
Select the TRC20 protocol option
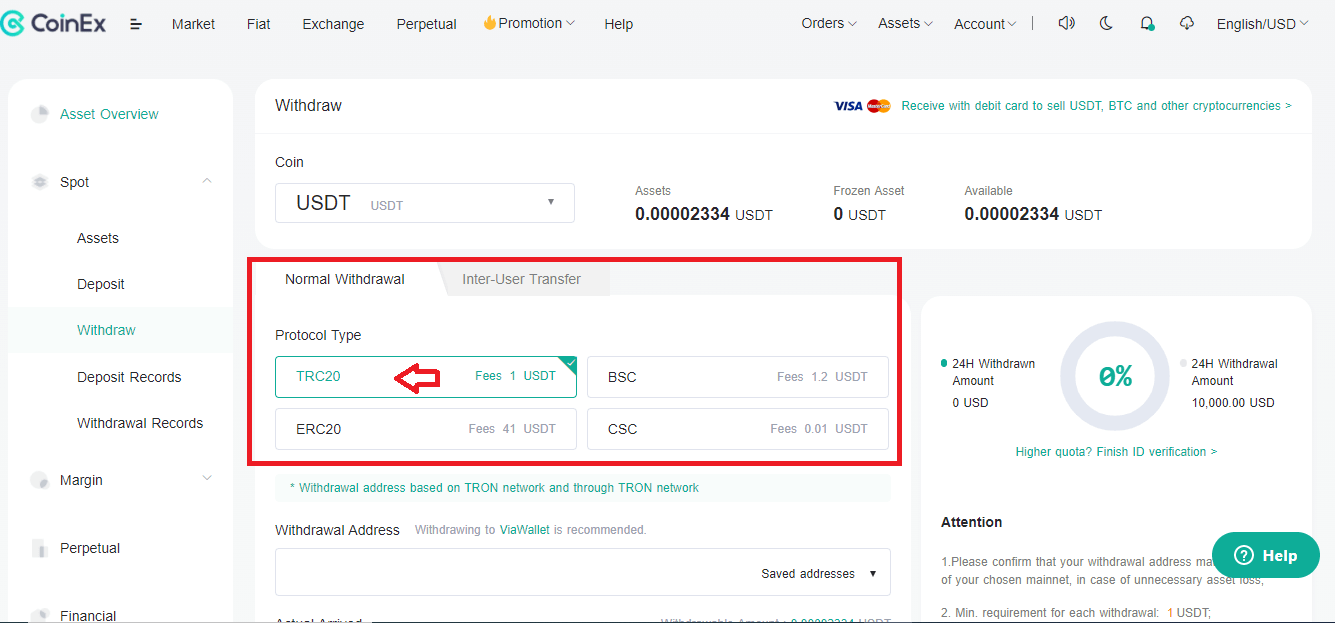(x=426, y=377)
